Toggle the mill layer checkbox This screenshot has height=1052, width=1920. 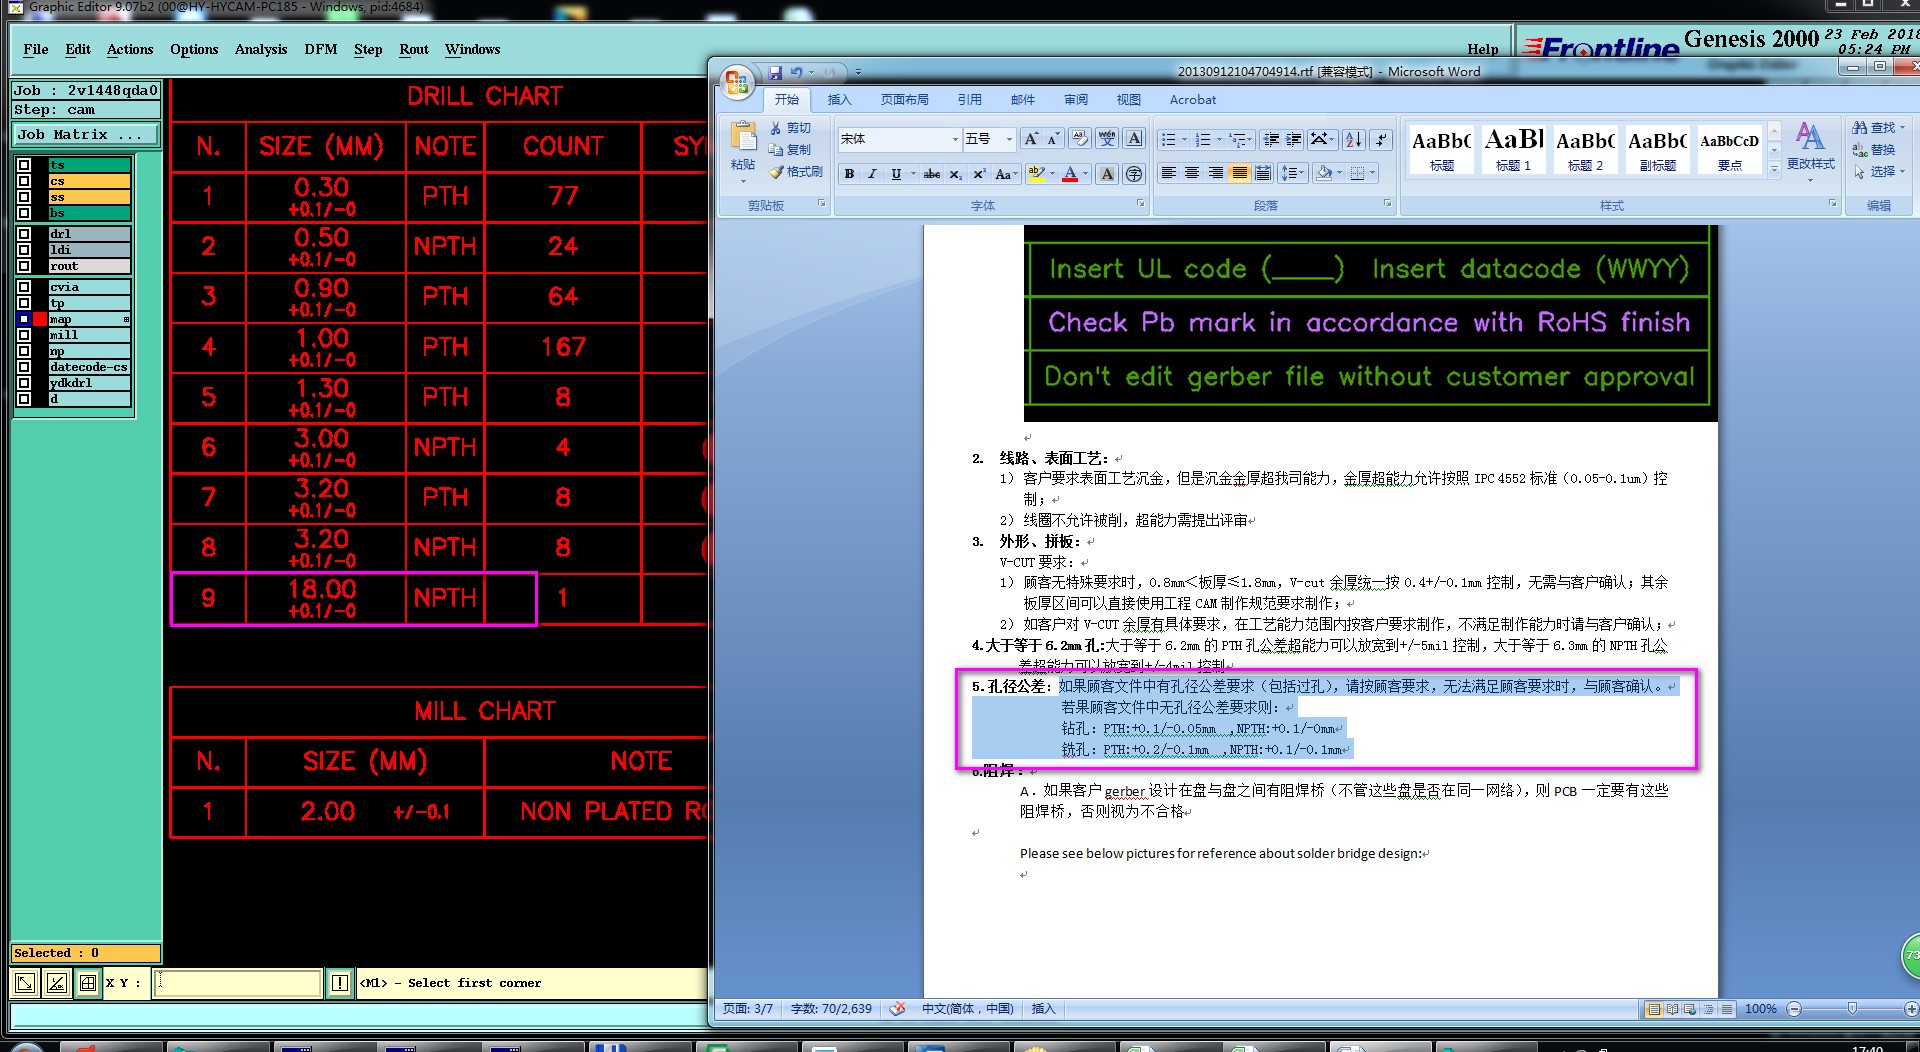[x=24, y=335]
